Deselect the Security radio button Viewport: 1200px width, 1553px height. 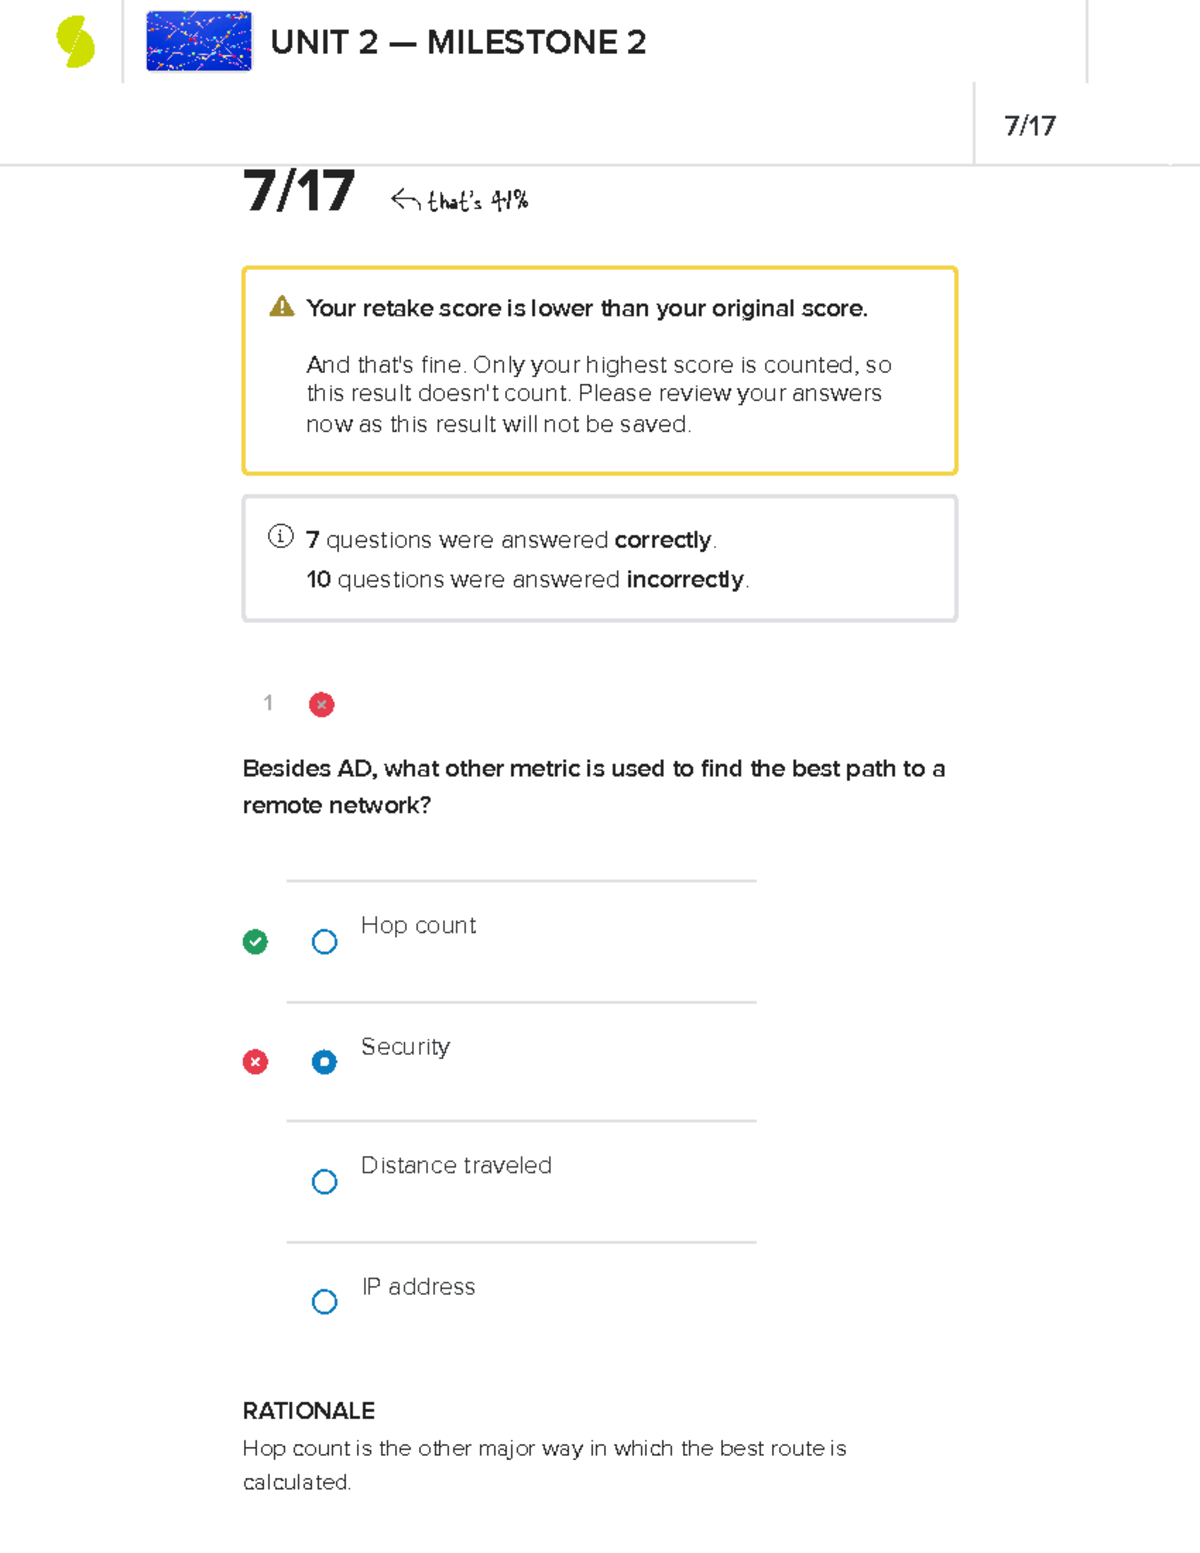click(324, 1062)
